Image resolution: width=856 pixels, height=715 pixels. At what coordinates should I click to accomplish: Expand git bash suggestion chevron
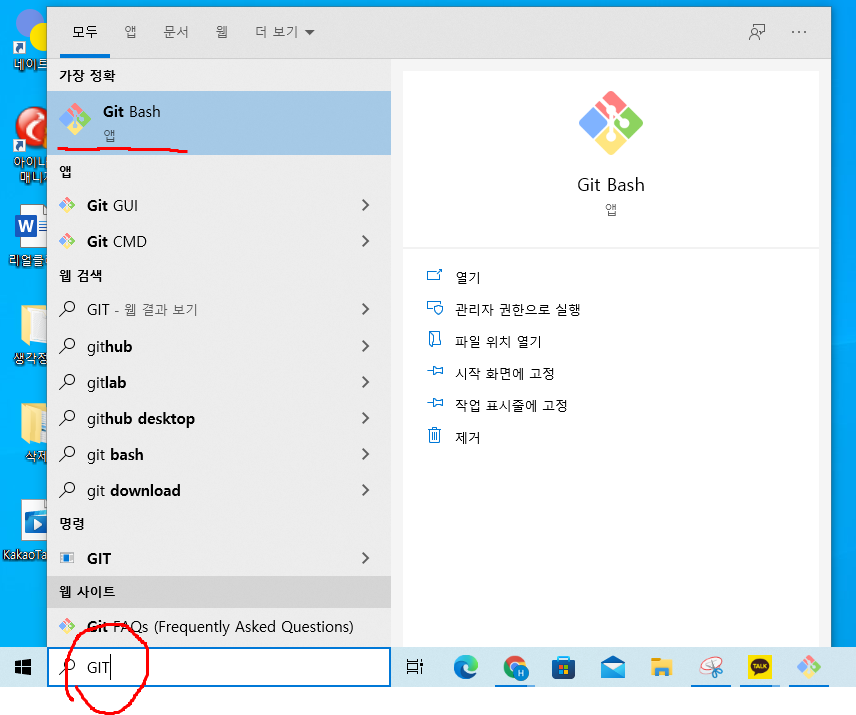point(366,454)
